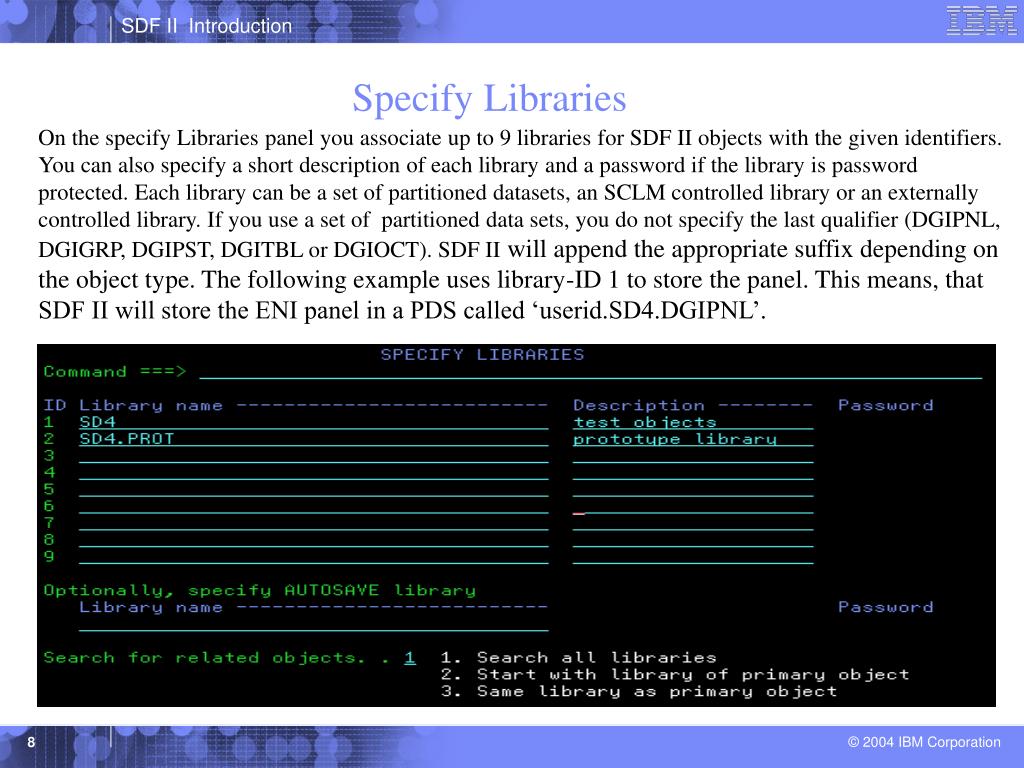
Task: Click the 'Search for related objects' value field
Action: click(409, 658)
